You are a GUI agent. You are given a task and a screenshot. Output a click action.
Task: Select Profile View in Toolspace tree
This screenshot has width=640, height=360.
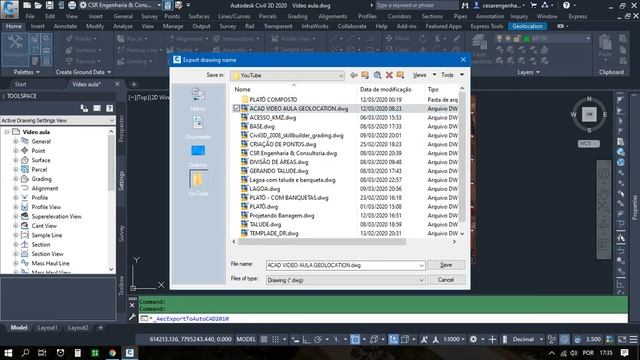click(x=46, y=207)
